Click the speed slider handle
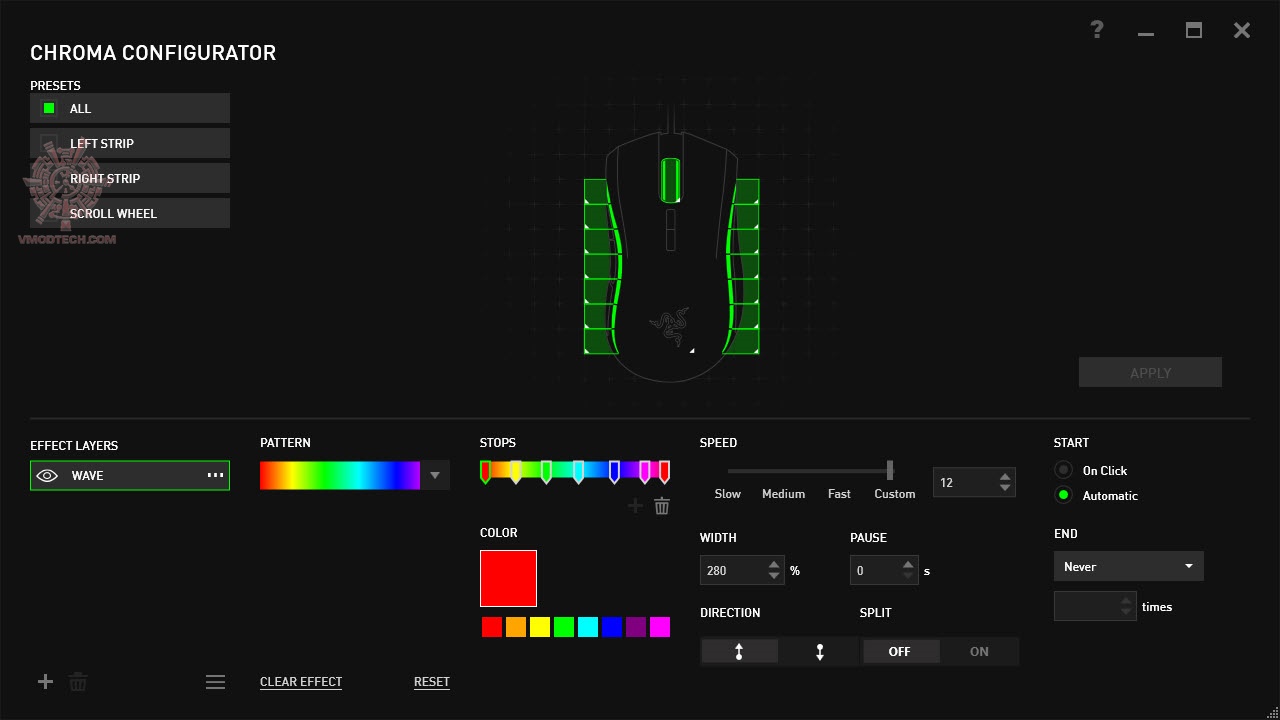This screenshot has width=1280, height=720. coord(890,470)
